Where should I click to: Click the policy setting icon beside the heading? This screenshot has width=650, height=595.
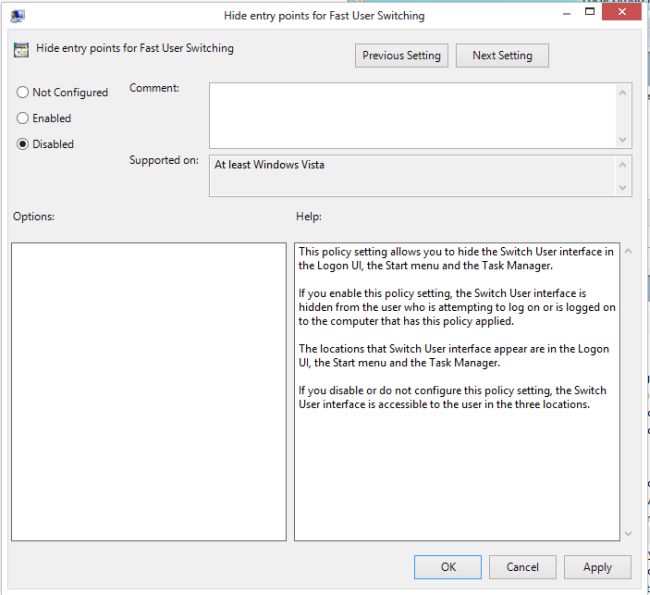21,49
